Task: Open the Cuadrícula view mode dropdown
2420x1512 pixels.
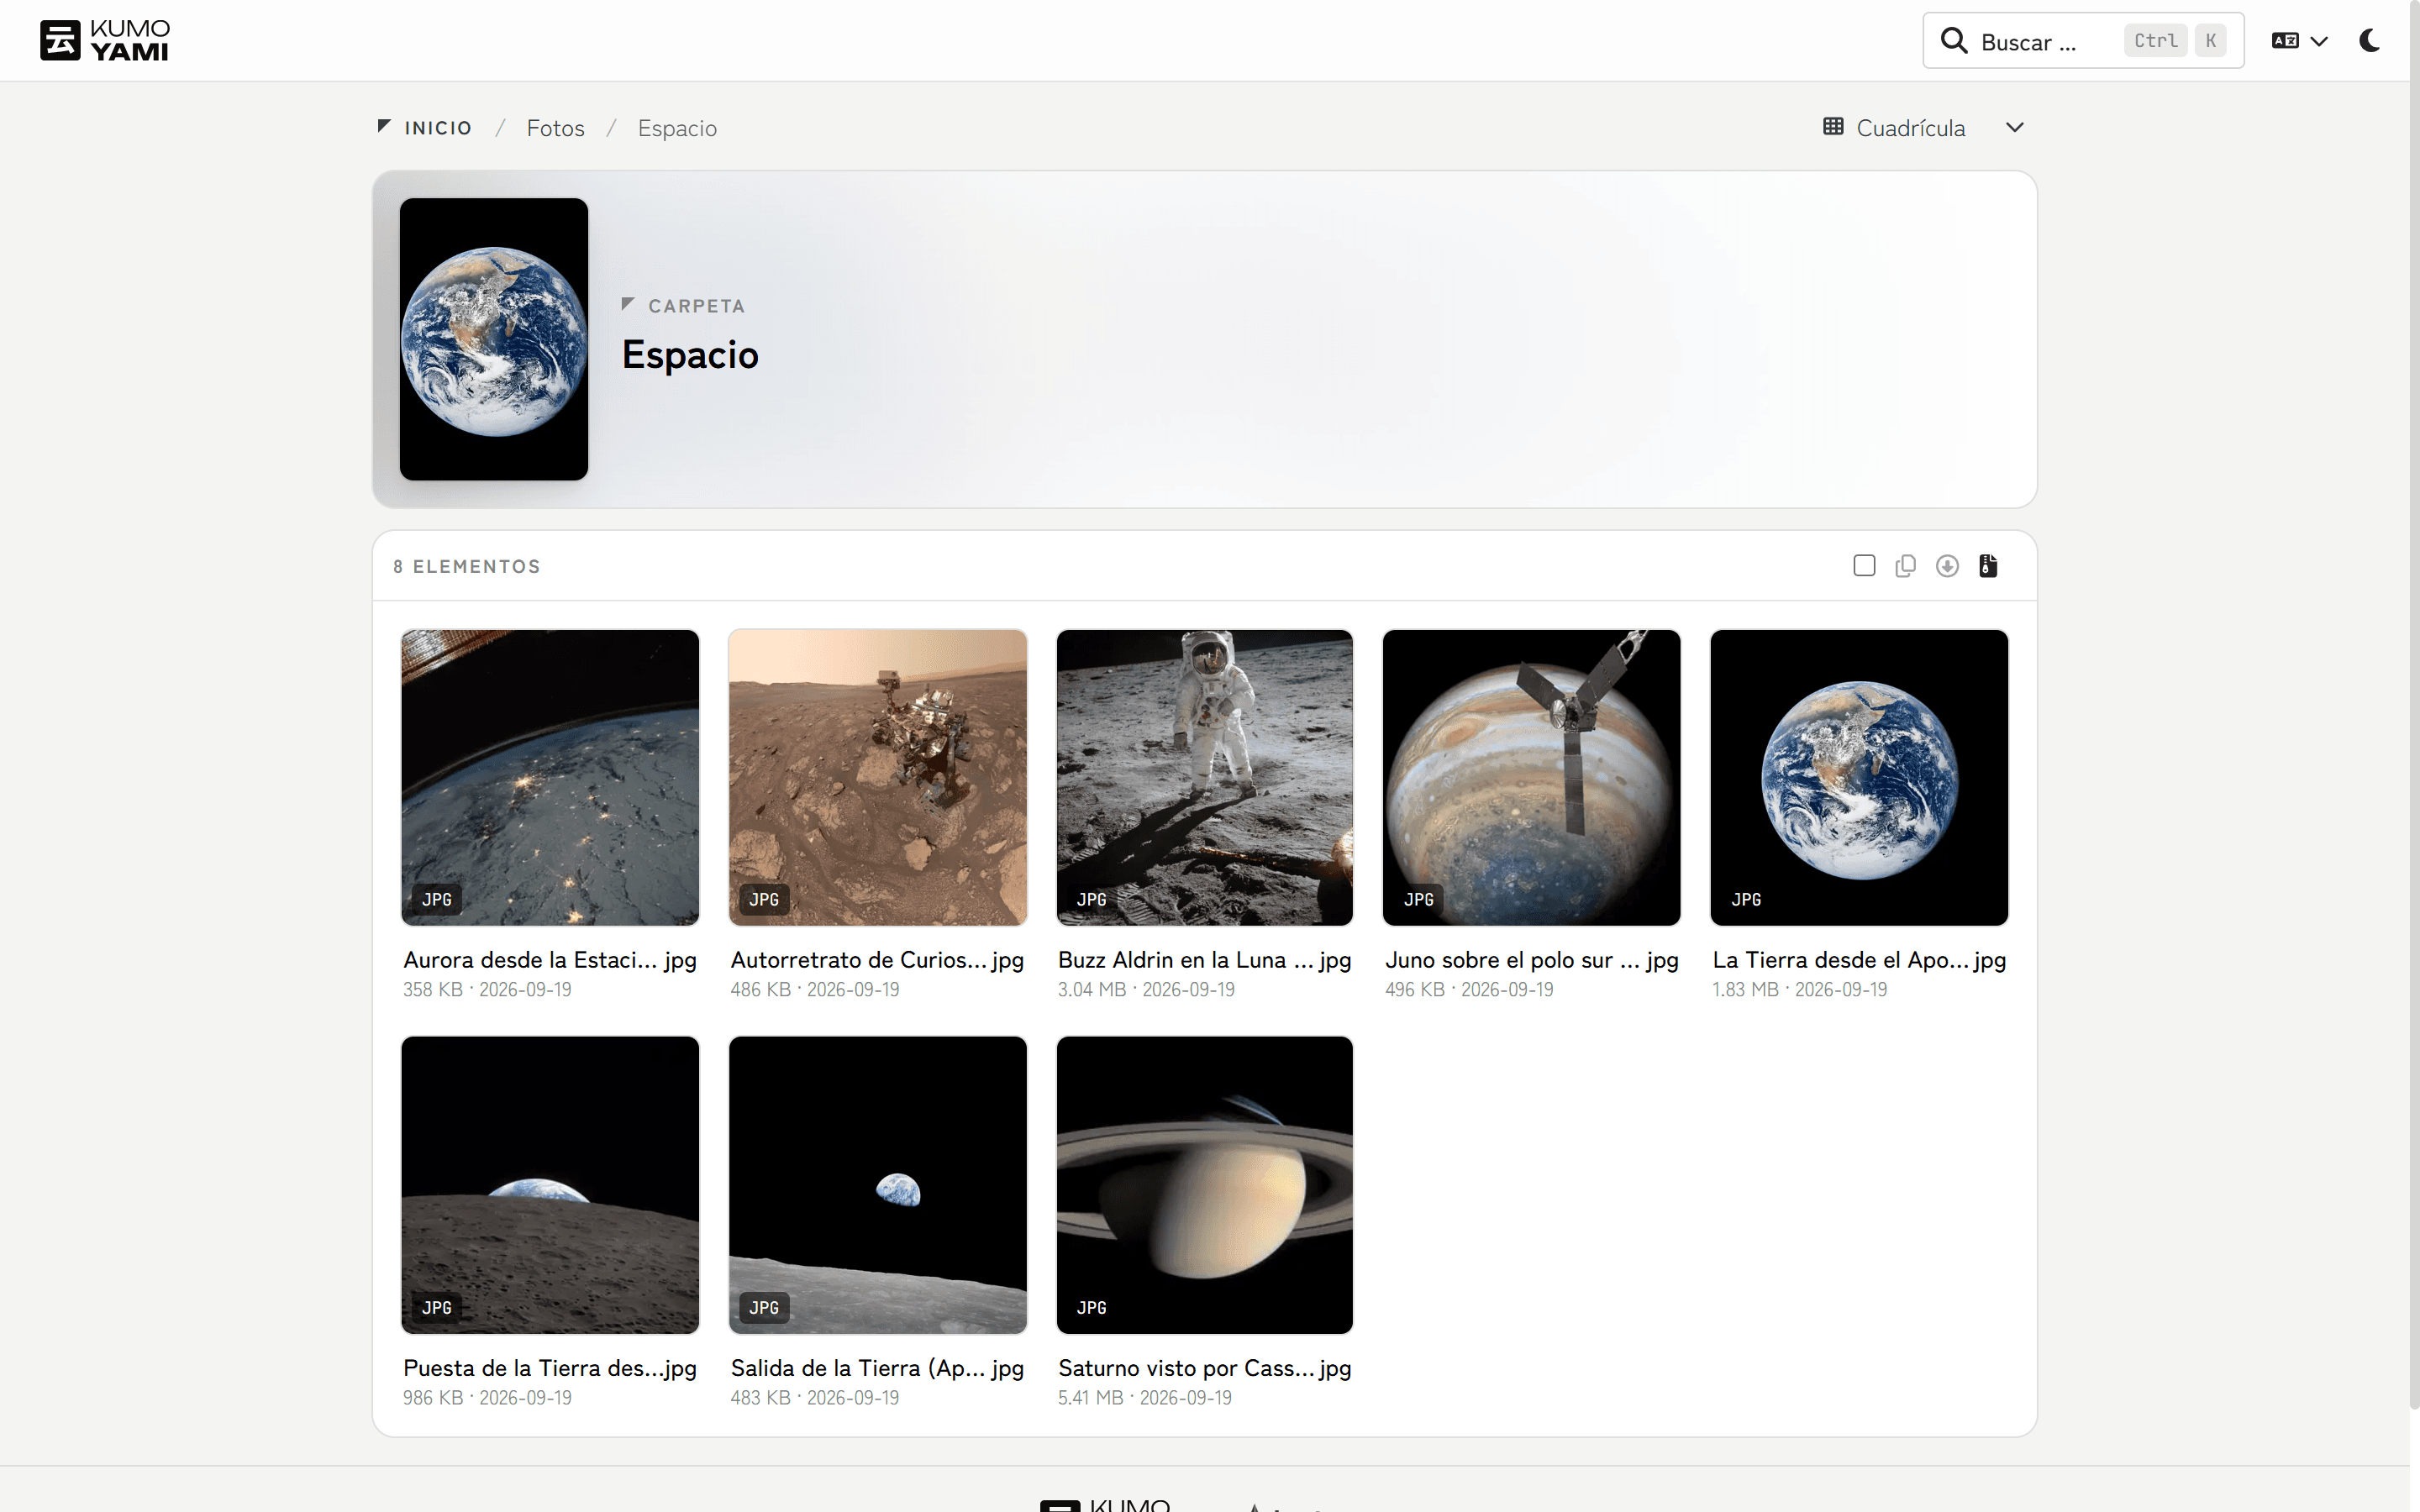Action: (x=1924, y=128)
